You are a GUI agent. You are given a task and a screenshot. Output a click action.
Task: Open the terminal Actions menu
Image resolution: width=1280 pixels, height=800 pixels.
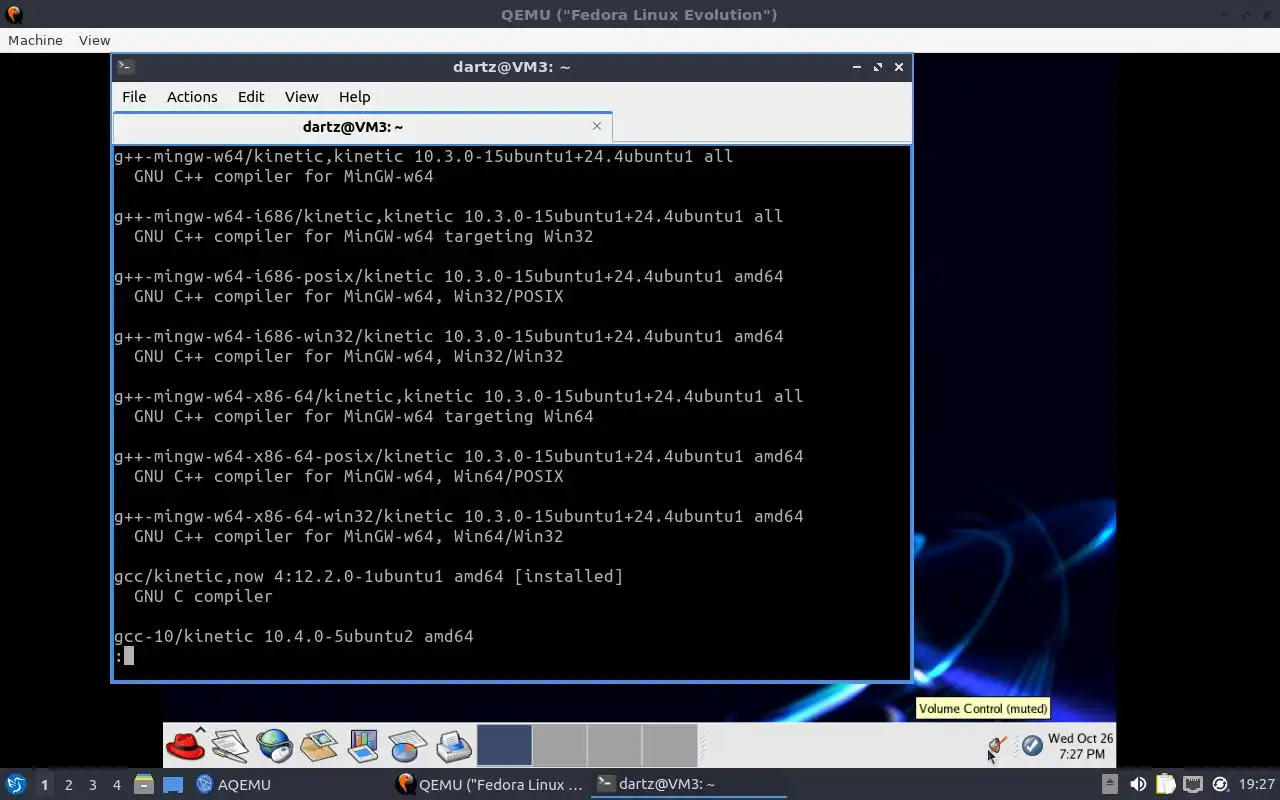pos(192,97)
